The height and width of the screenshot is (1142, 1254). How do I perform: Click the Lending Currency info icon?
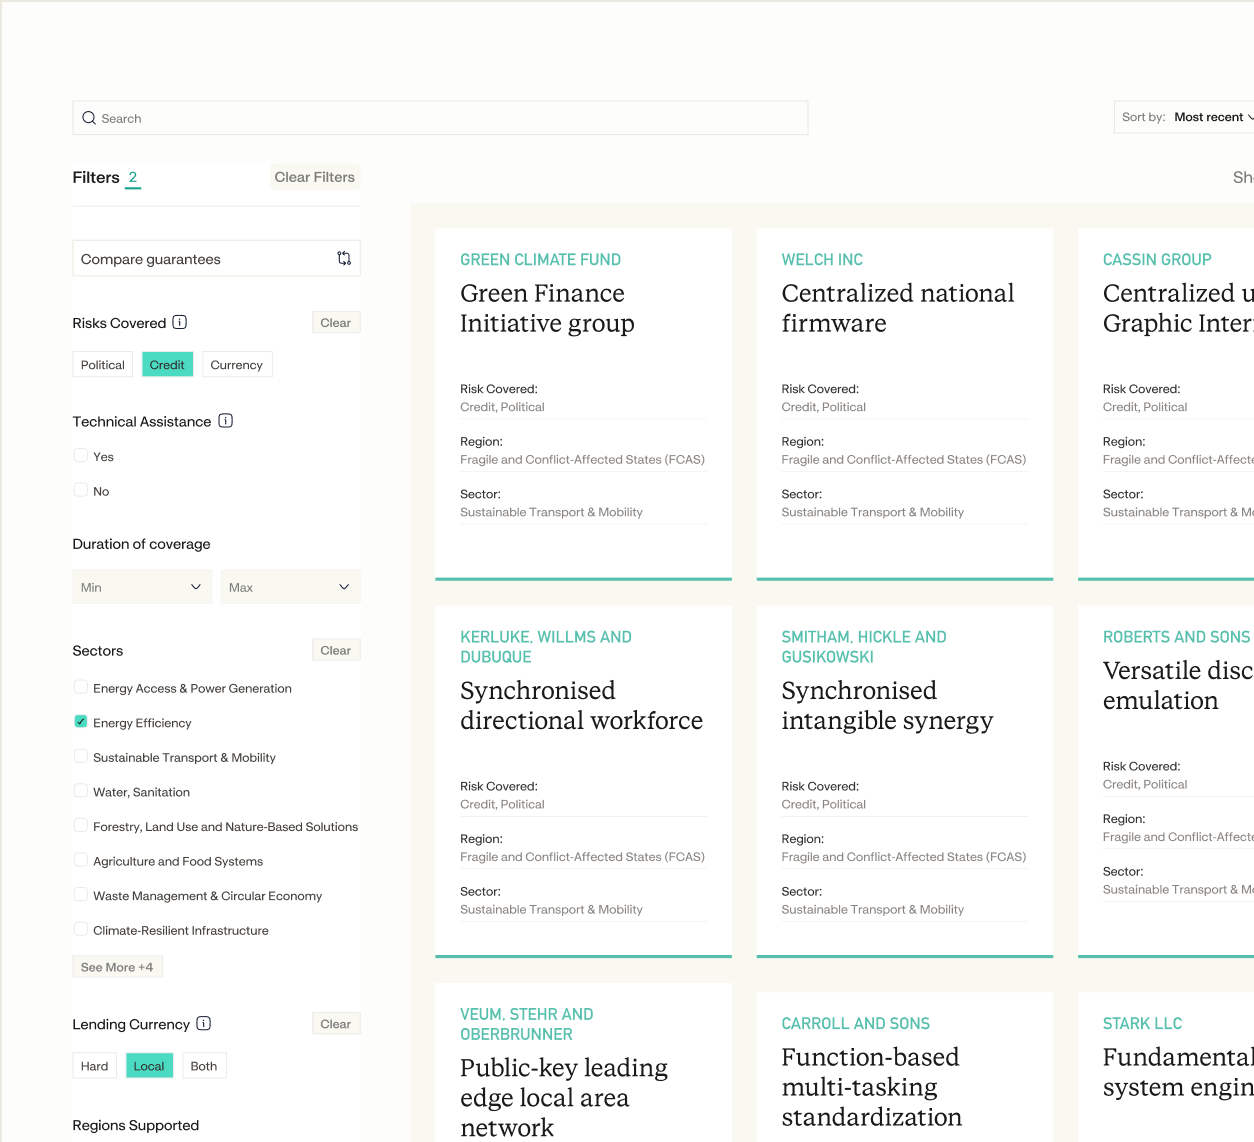coord(203,1023)
